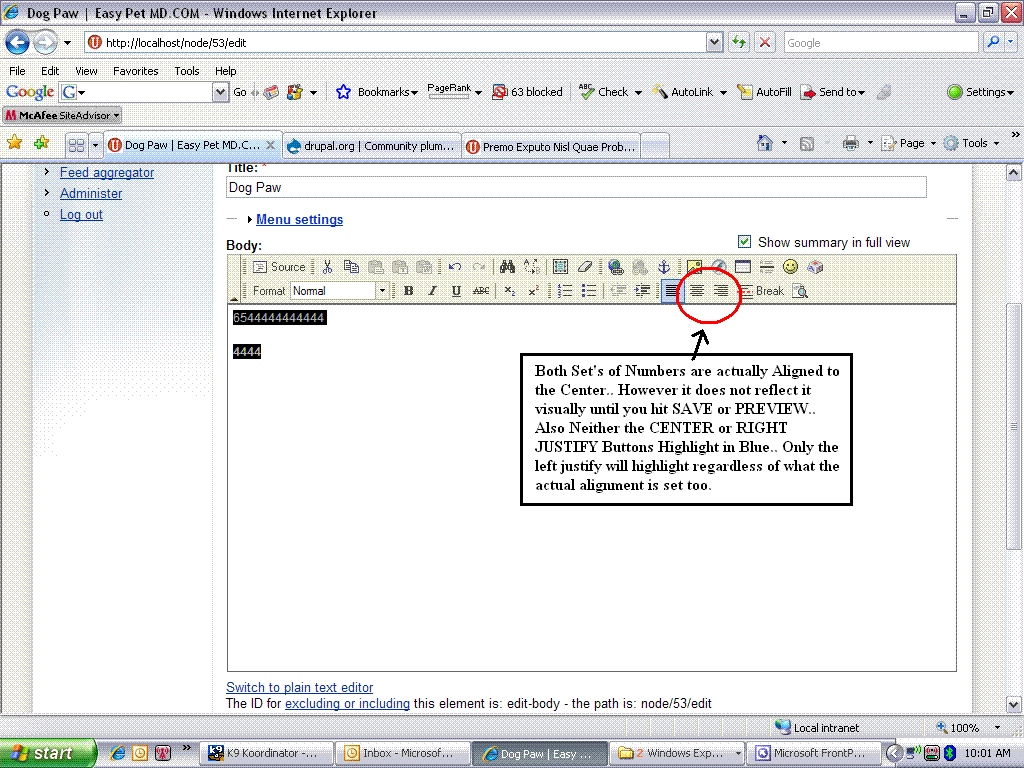Insert an anchor with anchor icon
The image size is (1024, 768).
[662, 267]
